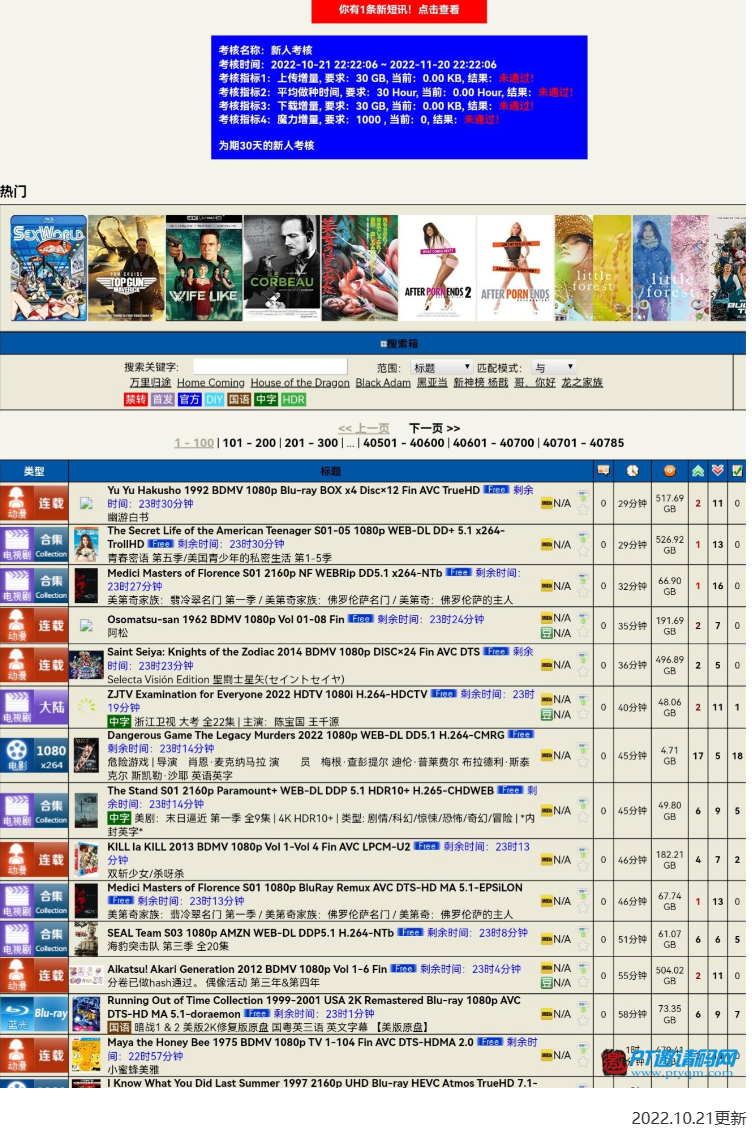Sort by the red leechers arrows icon
Image resolution: width=752 pixels, height=1131 pixels.
pos(717,471)
